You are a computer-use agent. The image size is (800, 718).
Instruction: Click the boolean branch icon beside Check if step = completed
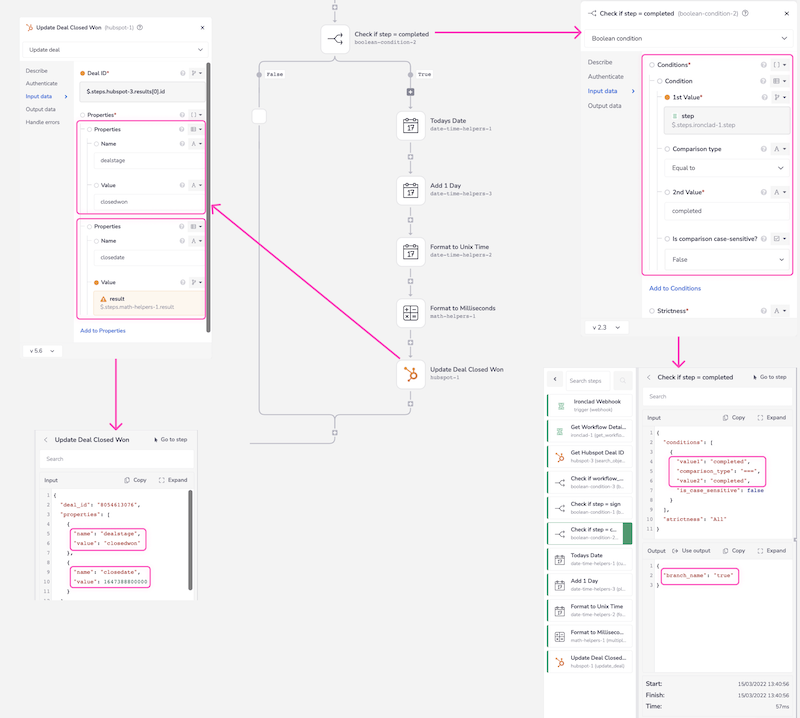(336, 37)
